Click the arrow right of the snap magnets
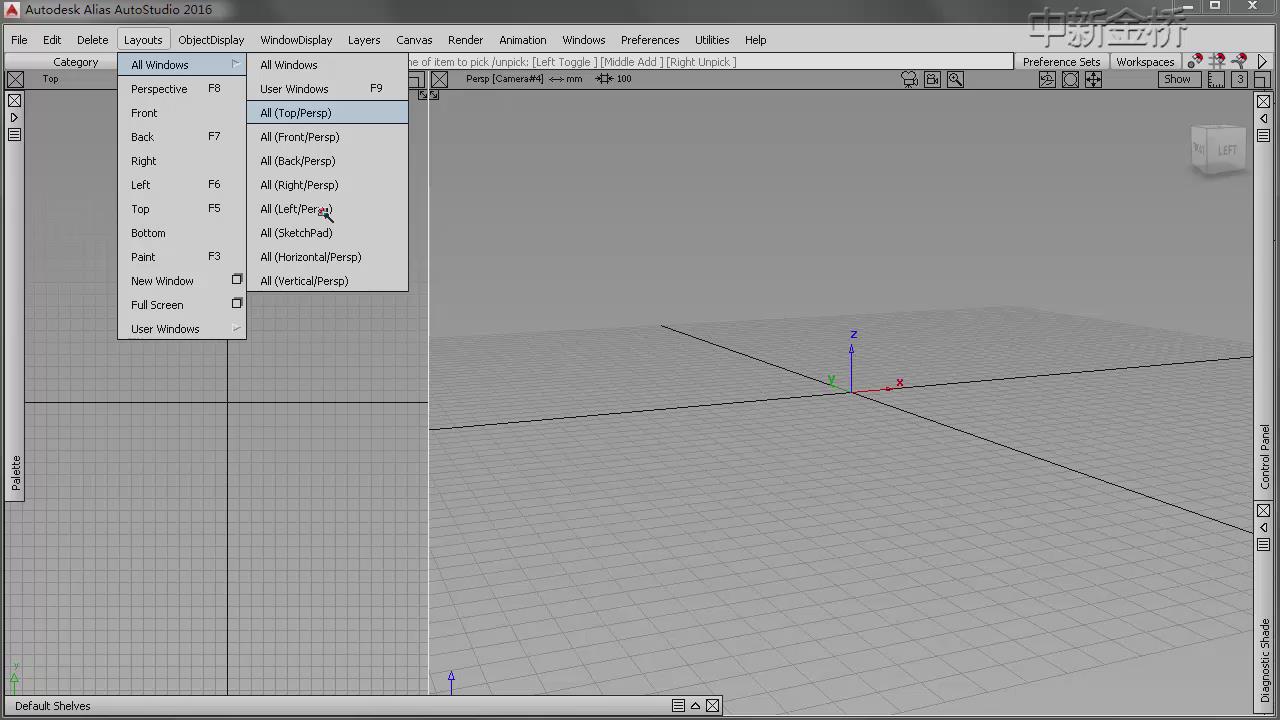 click(1262, 62)
